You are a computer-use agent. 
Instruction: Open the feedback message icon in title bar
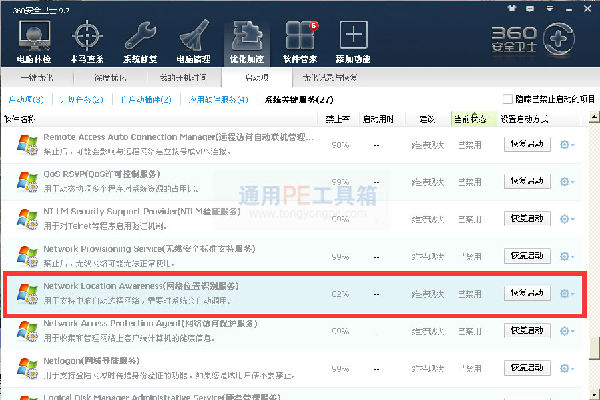[x=530, y=8]
